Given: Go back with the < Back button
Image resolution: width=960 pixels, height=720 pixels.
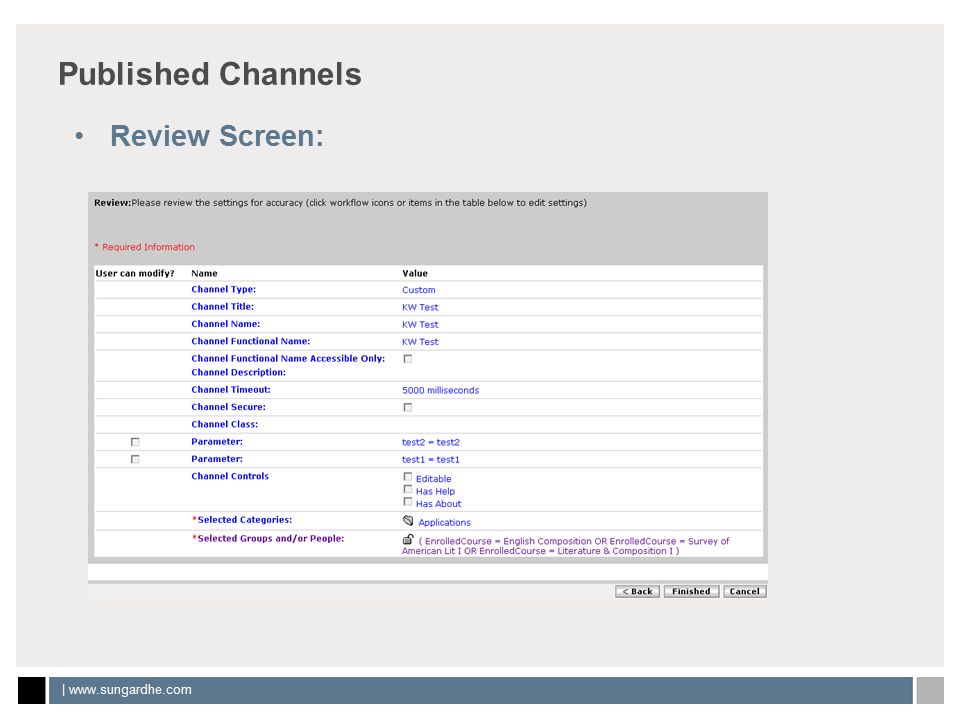Looking at the screenshot, I should pyautogui.click(x=637, y=591).
